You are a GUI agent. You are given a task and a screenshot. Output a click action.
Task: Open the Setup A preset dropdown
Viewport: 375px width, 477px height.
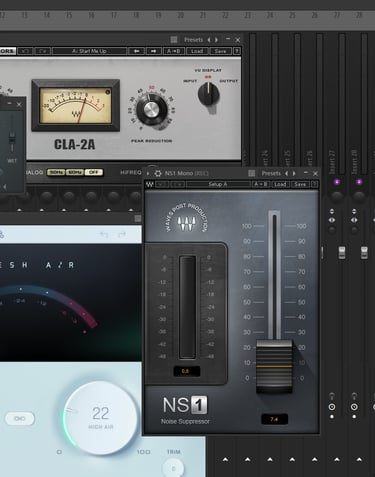218,184
